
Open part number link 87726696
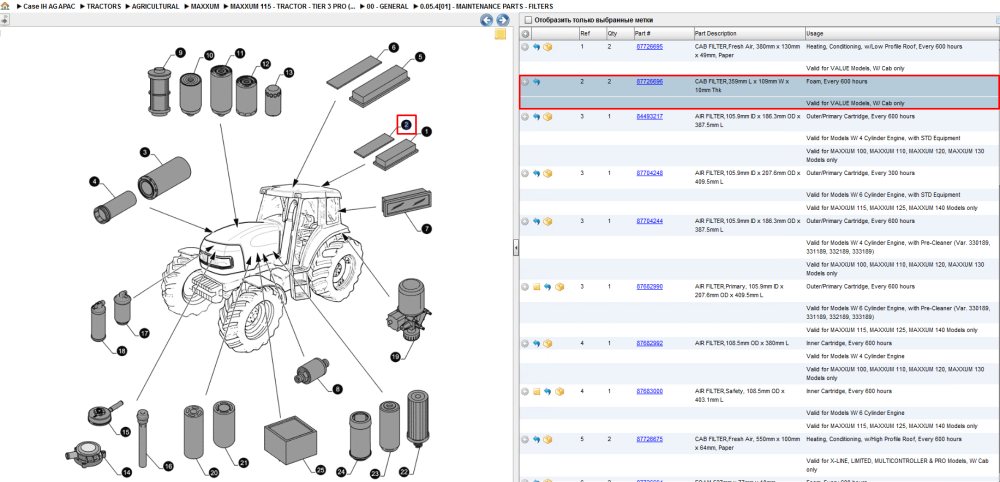click(649, 82)
